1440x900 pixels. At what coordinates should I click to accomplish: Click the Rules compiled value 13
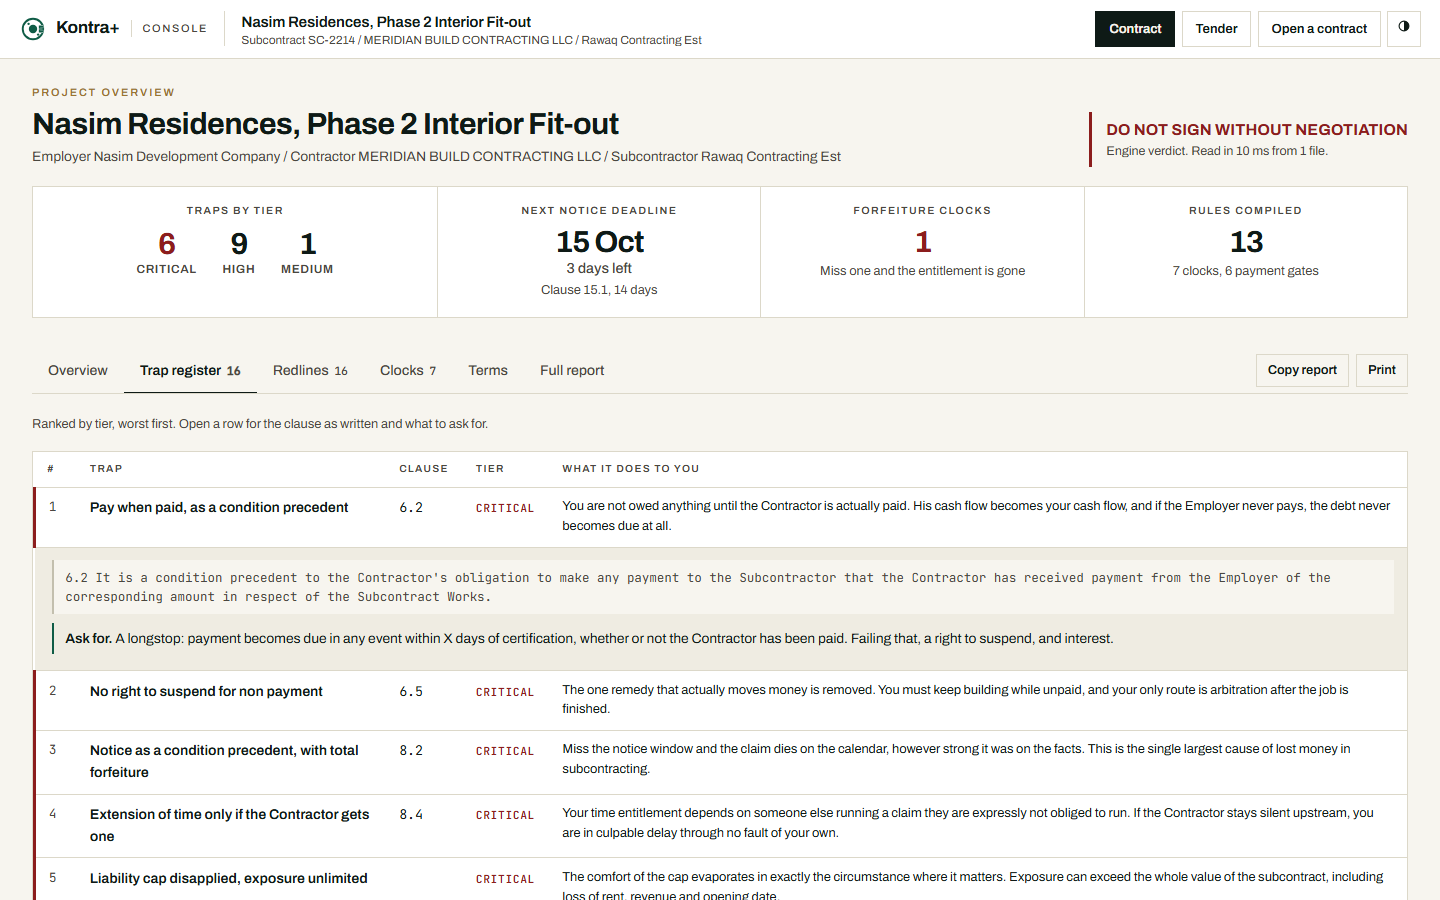1246,242
